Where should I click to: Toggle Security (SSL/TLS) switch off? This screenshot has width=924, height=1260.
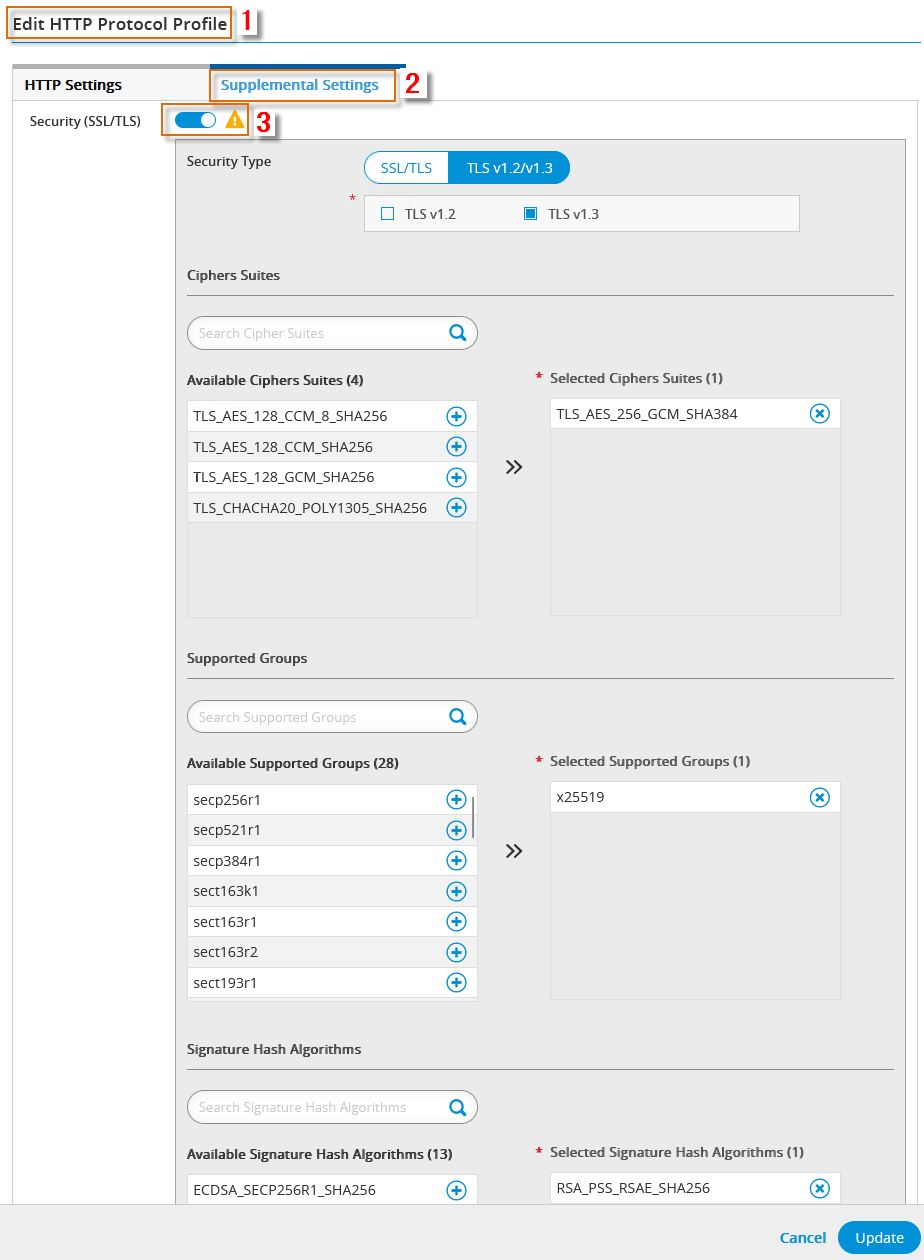pos(195,121)
